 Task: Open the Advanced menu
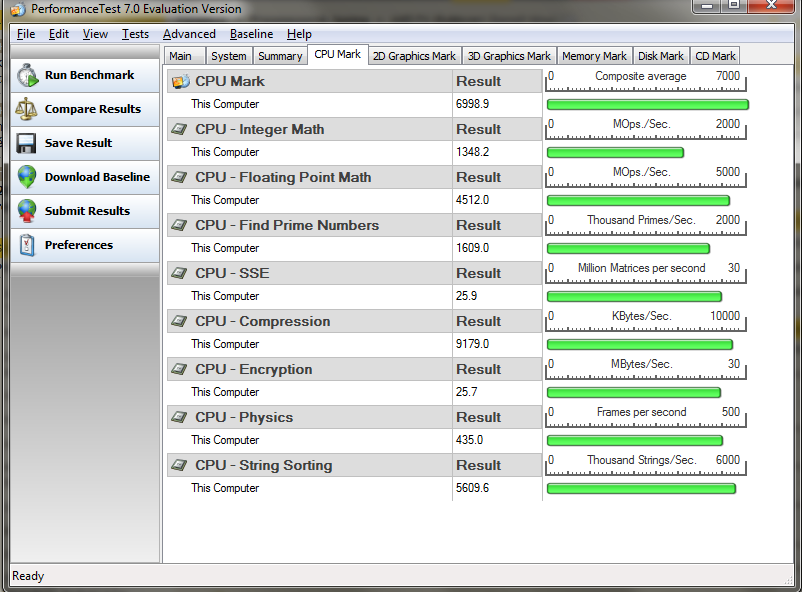(189, 34)
